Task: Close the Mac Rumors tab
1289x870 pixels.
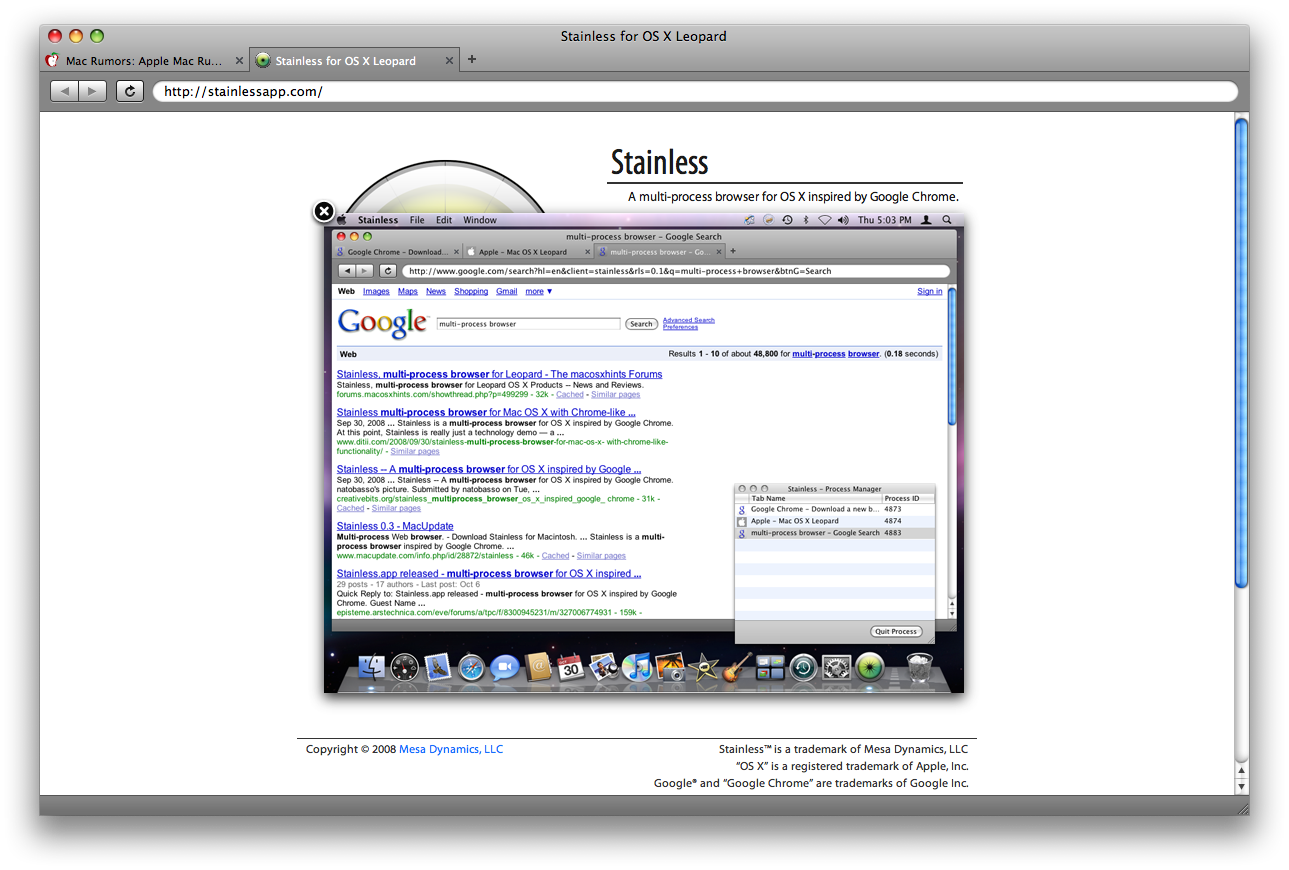Action: coord(238,60)
